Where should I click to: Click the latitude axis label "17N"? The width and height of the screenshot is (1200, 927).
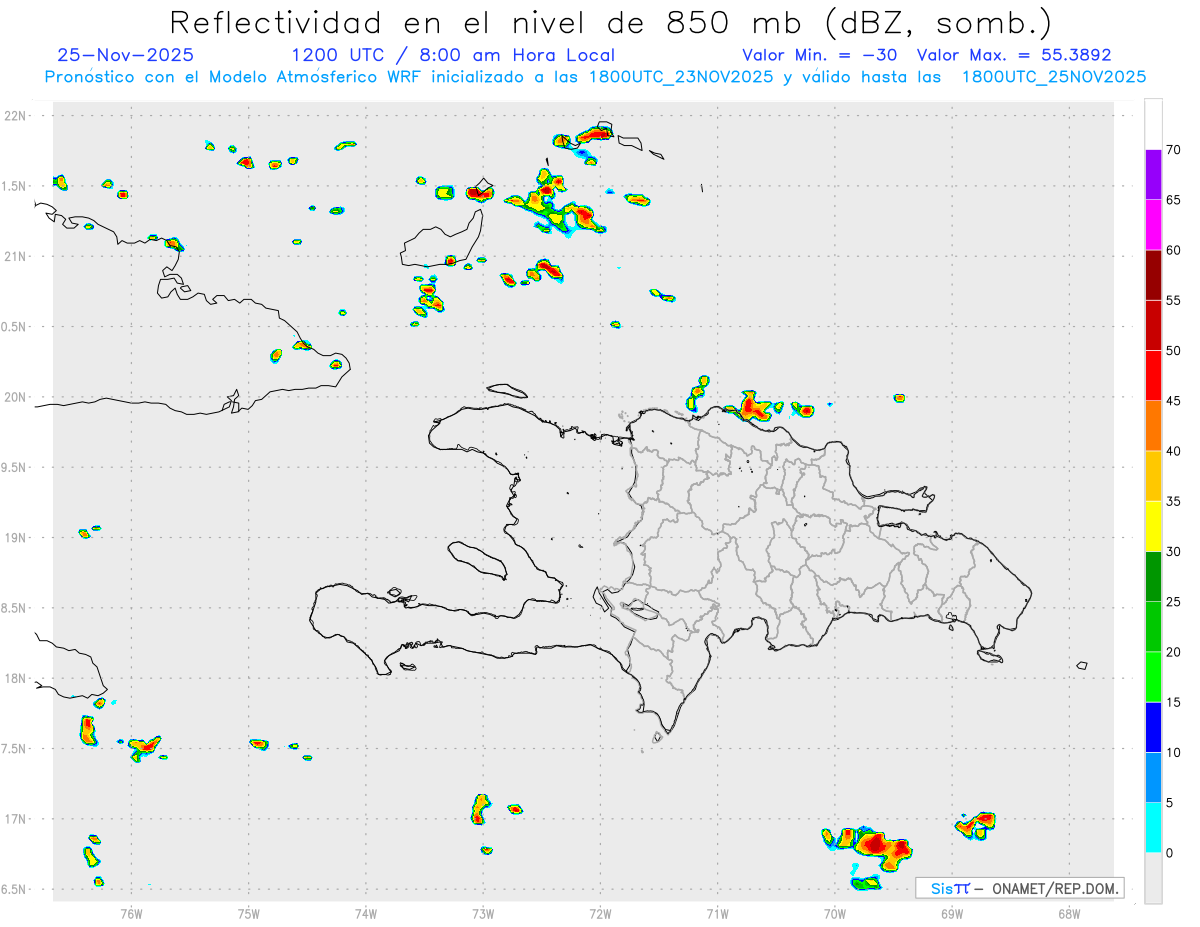[x=16, y=819]
